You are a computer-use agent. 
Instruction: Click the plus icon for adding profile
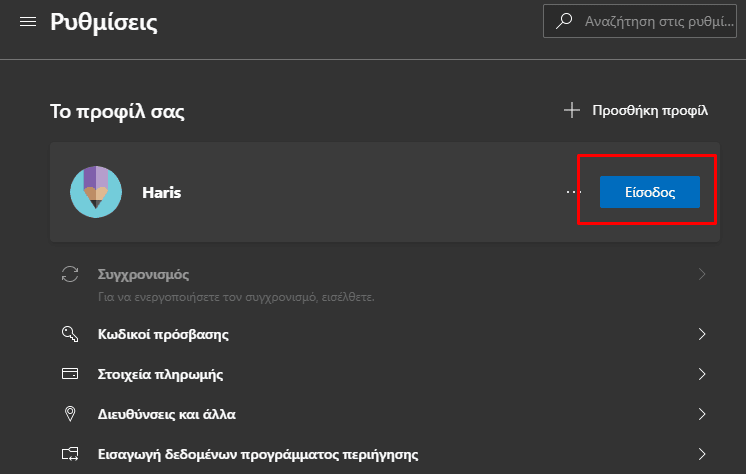(x=572, y=110)
